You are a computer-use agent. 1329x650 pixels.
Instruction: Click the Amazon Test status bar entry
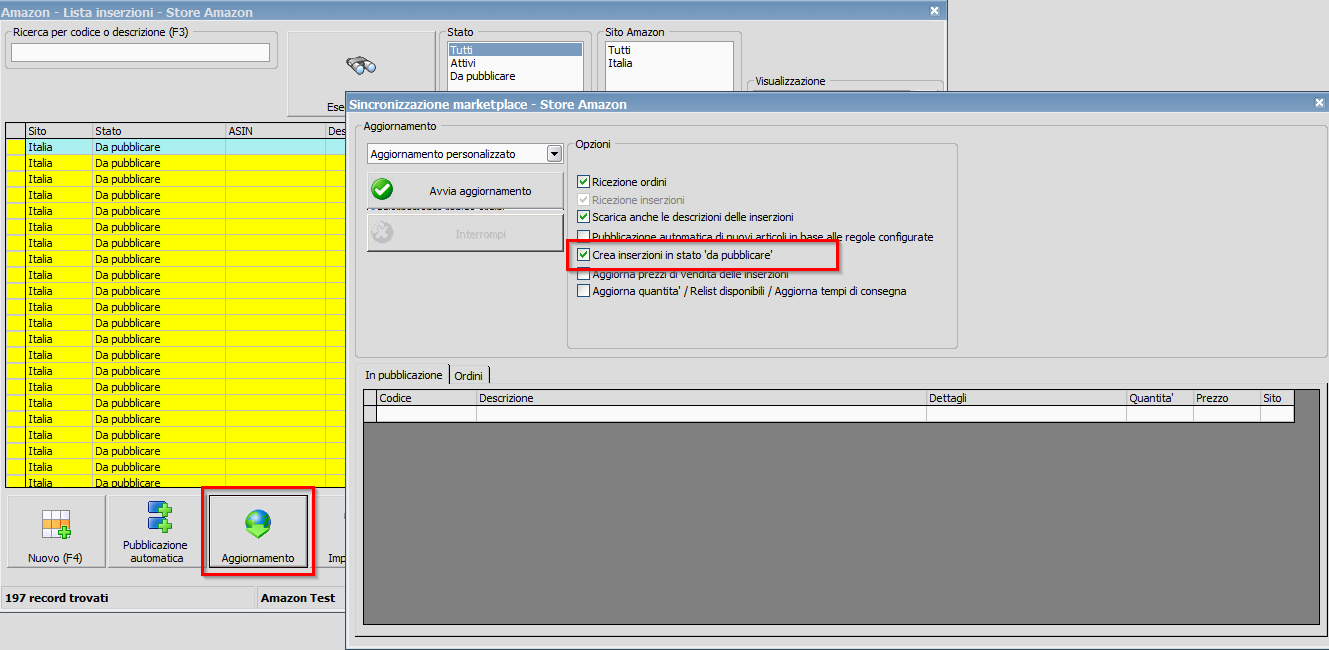pos(298,598)
